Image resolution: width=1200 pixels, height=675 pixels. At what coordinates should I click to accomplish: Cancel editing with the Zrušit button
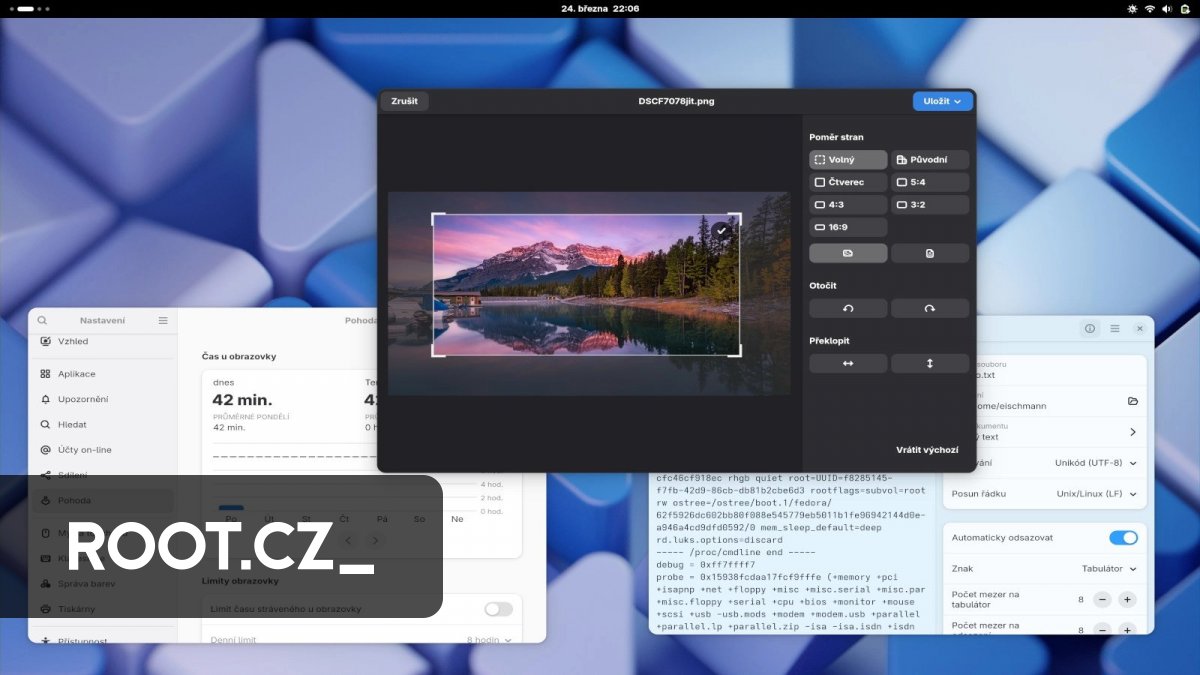[404, 101]
